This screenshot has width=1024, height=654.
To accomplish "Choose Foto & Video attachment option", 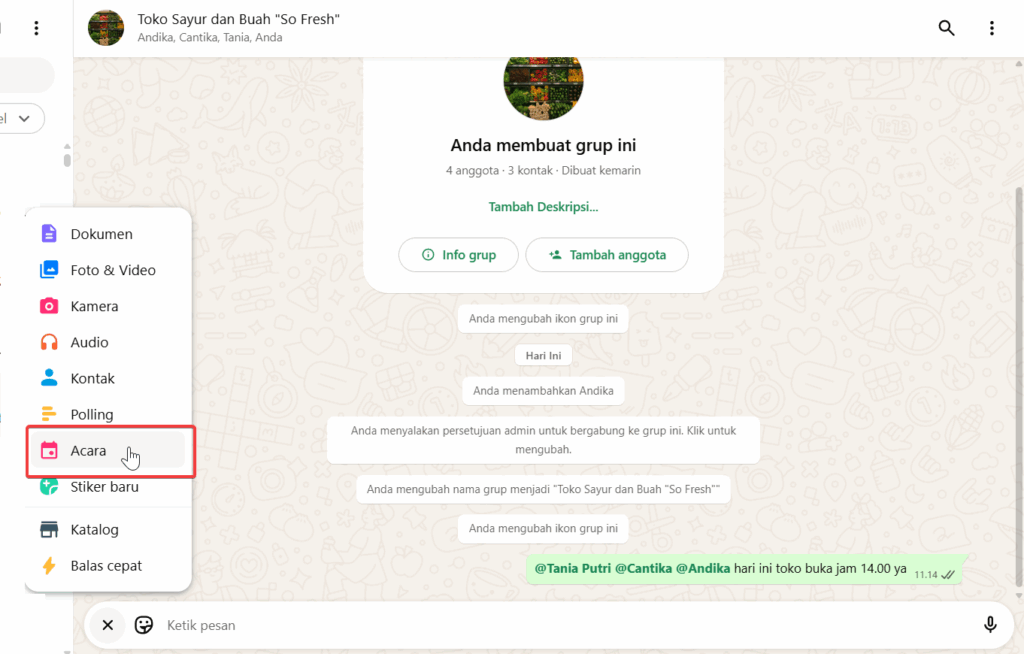I will click(x=112, y=270).
